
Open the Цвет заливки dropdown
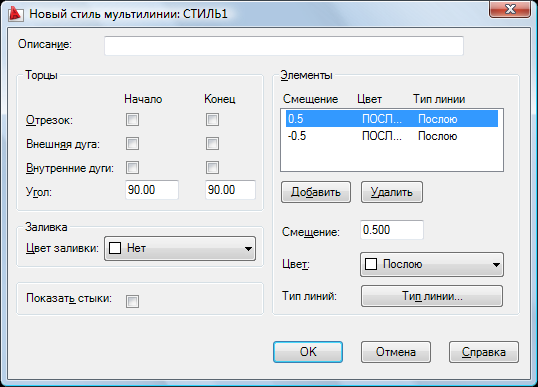point(180,248)
